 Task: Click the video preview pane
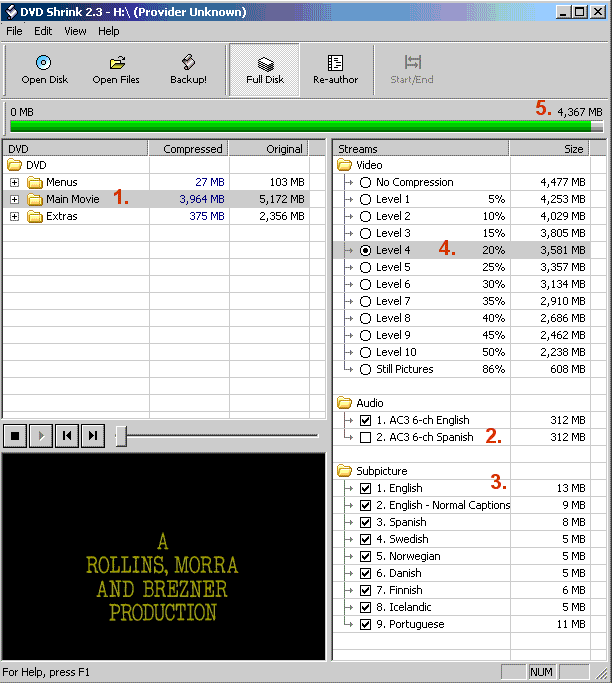pyautogui.click(x=163, y=557)
